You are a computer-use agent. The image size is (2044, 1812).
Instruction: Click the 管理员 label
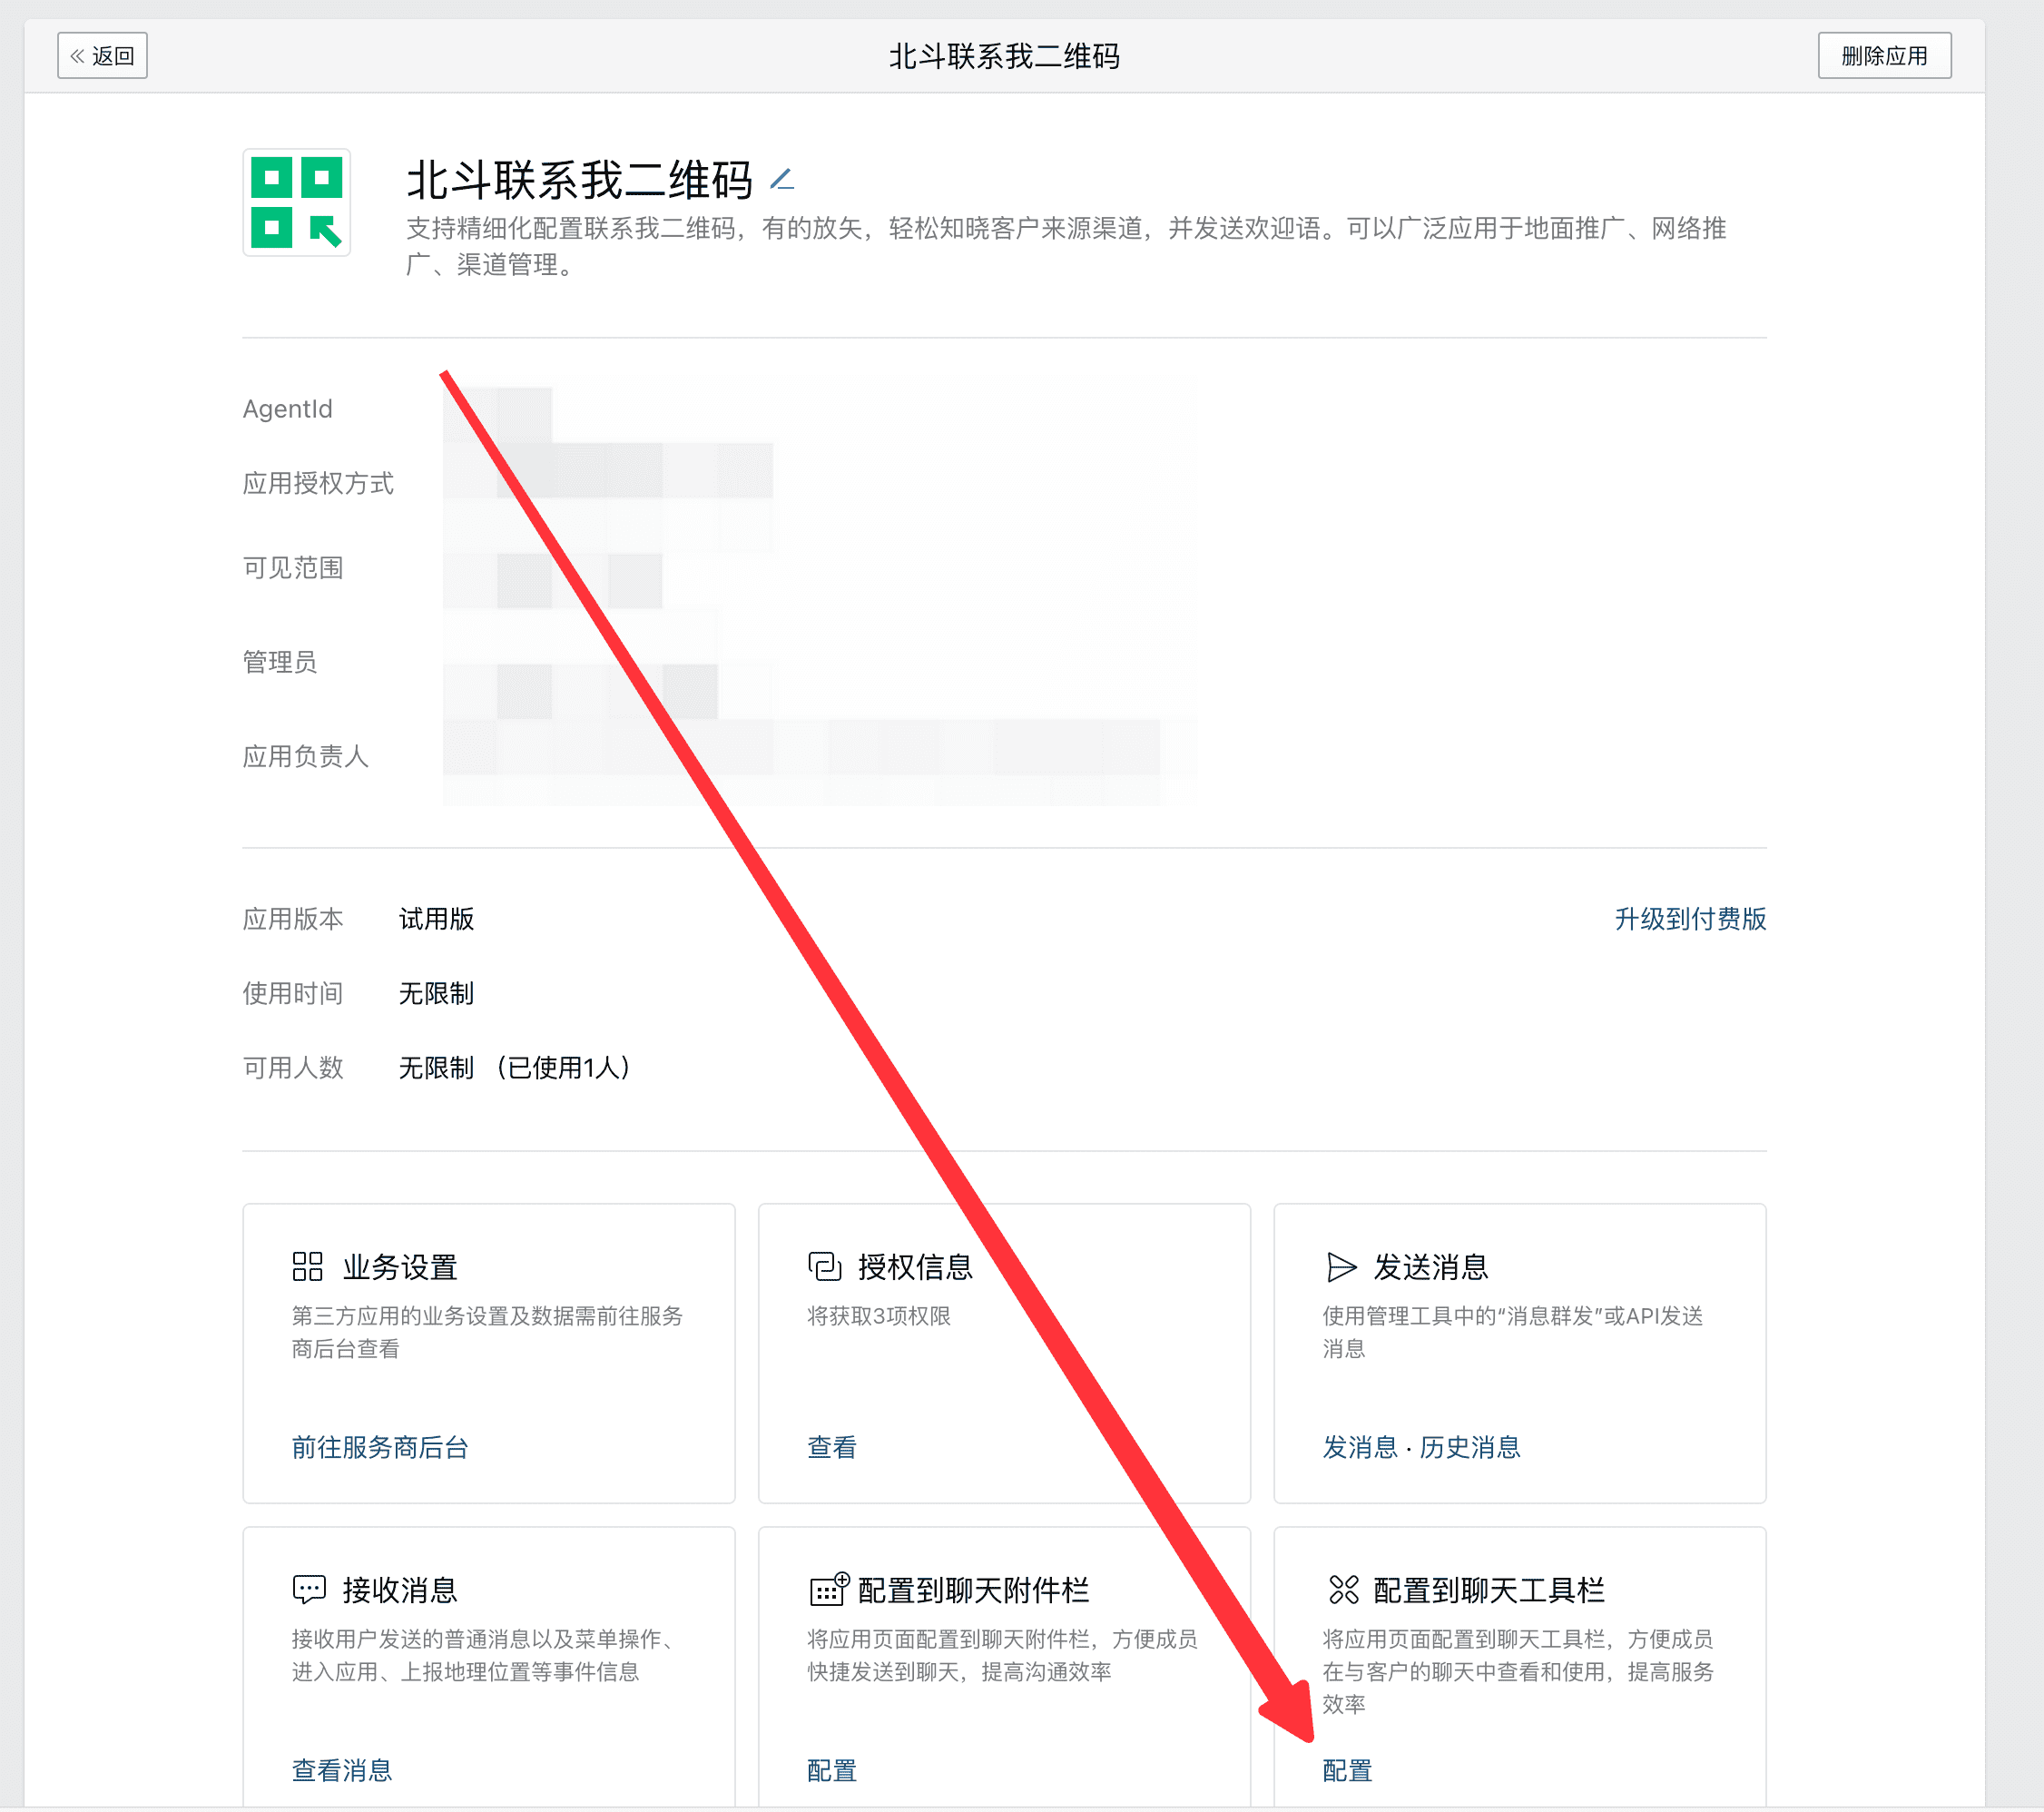pos(280,661)
